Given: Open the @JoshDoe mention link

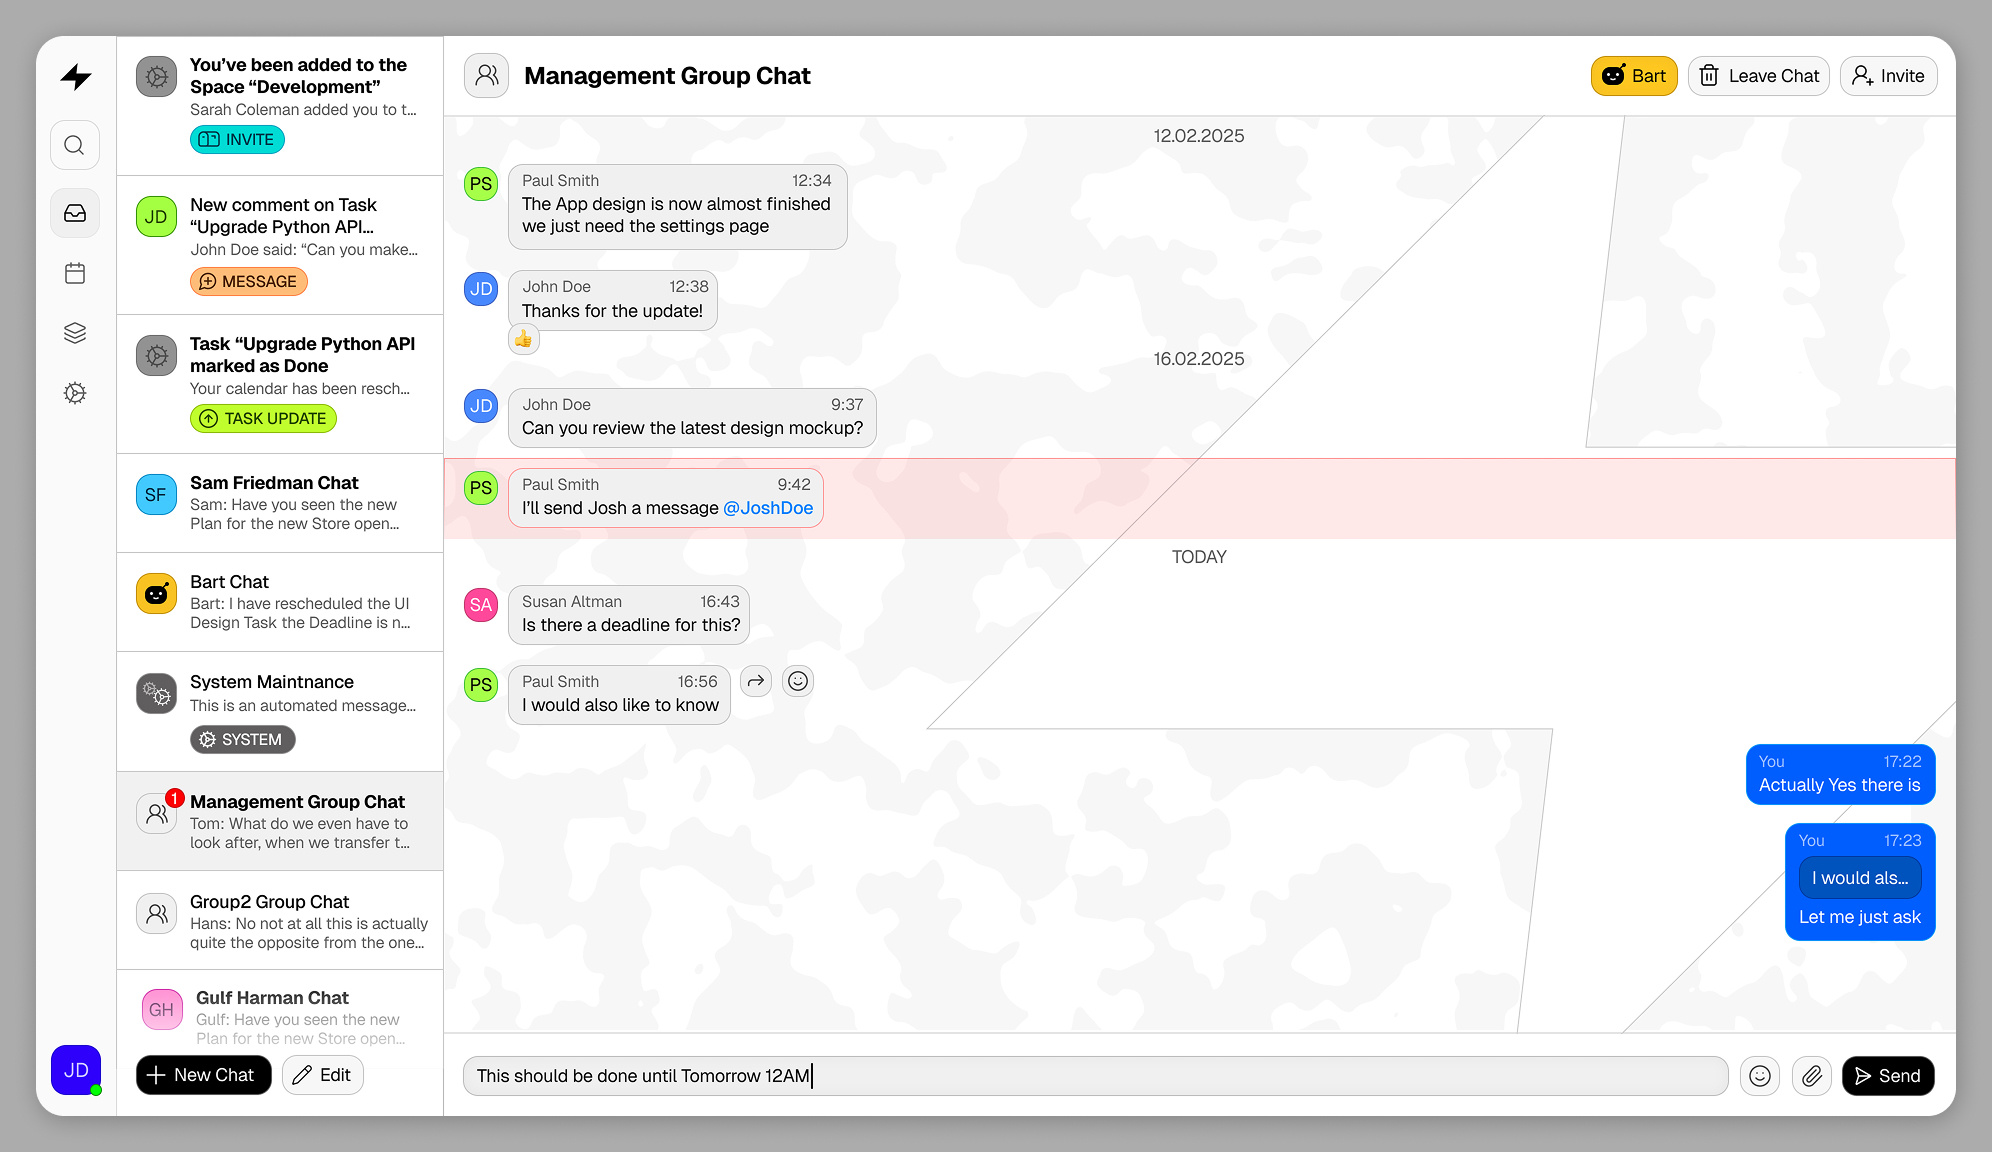Looking at the screenshot, I should click(769, 508).
